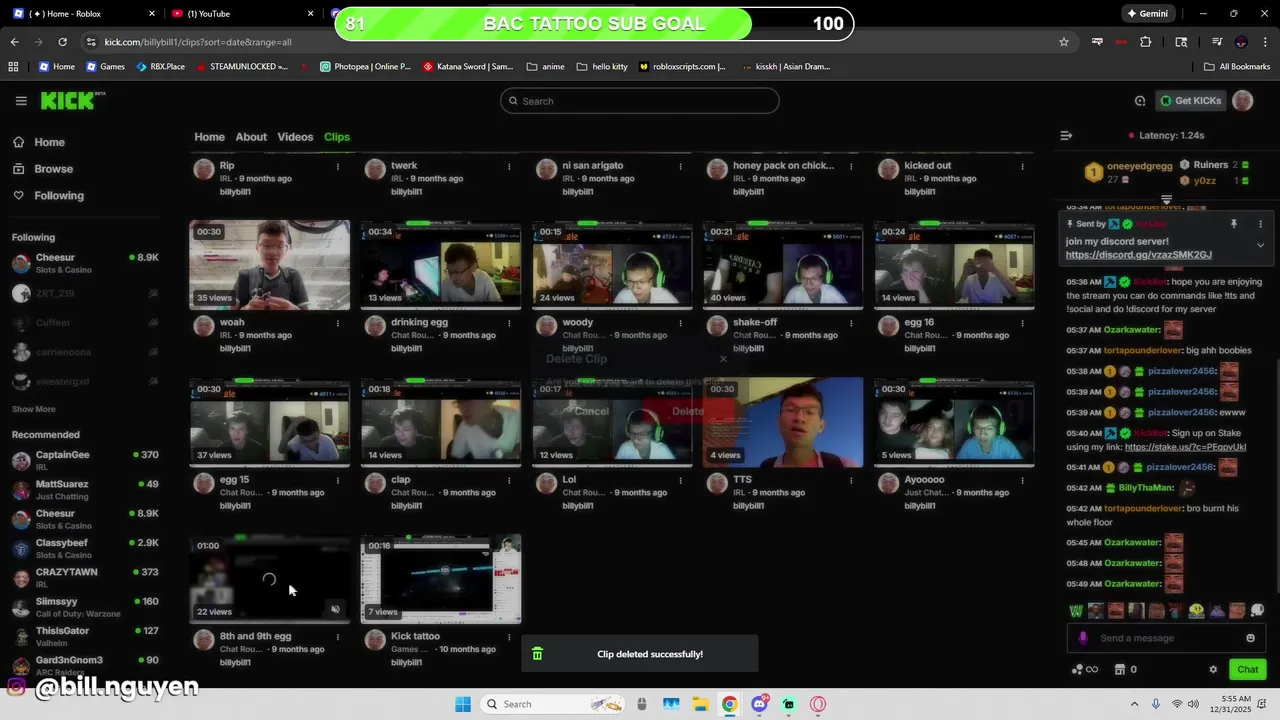The image size is (1280, 720).
Task: Open the anime bookmarks folder
Action: point(546,67)
